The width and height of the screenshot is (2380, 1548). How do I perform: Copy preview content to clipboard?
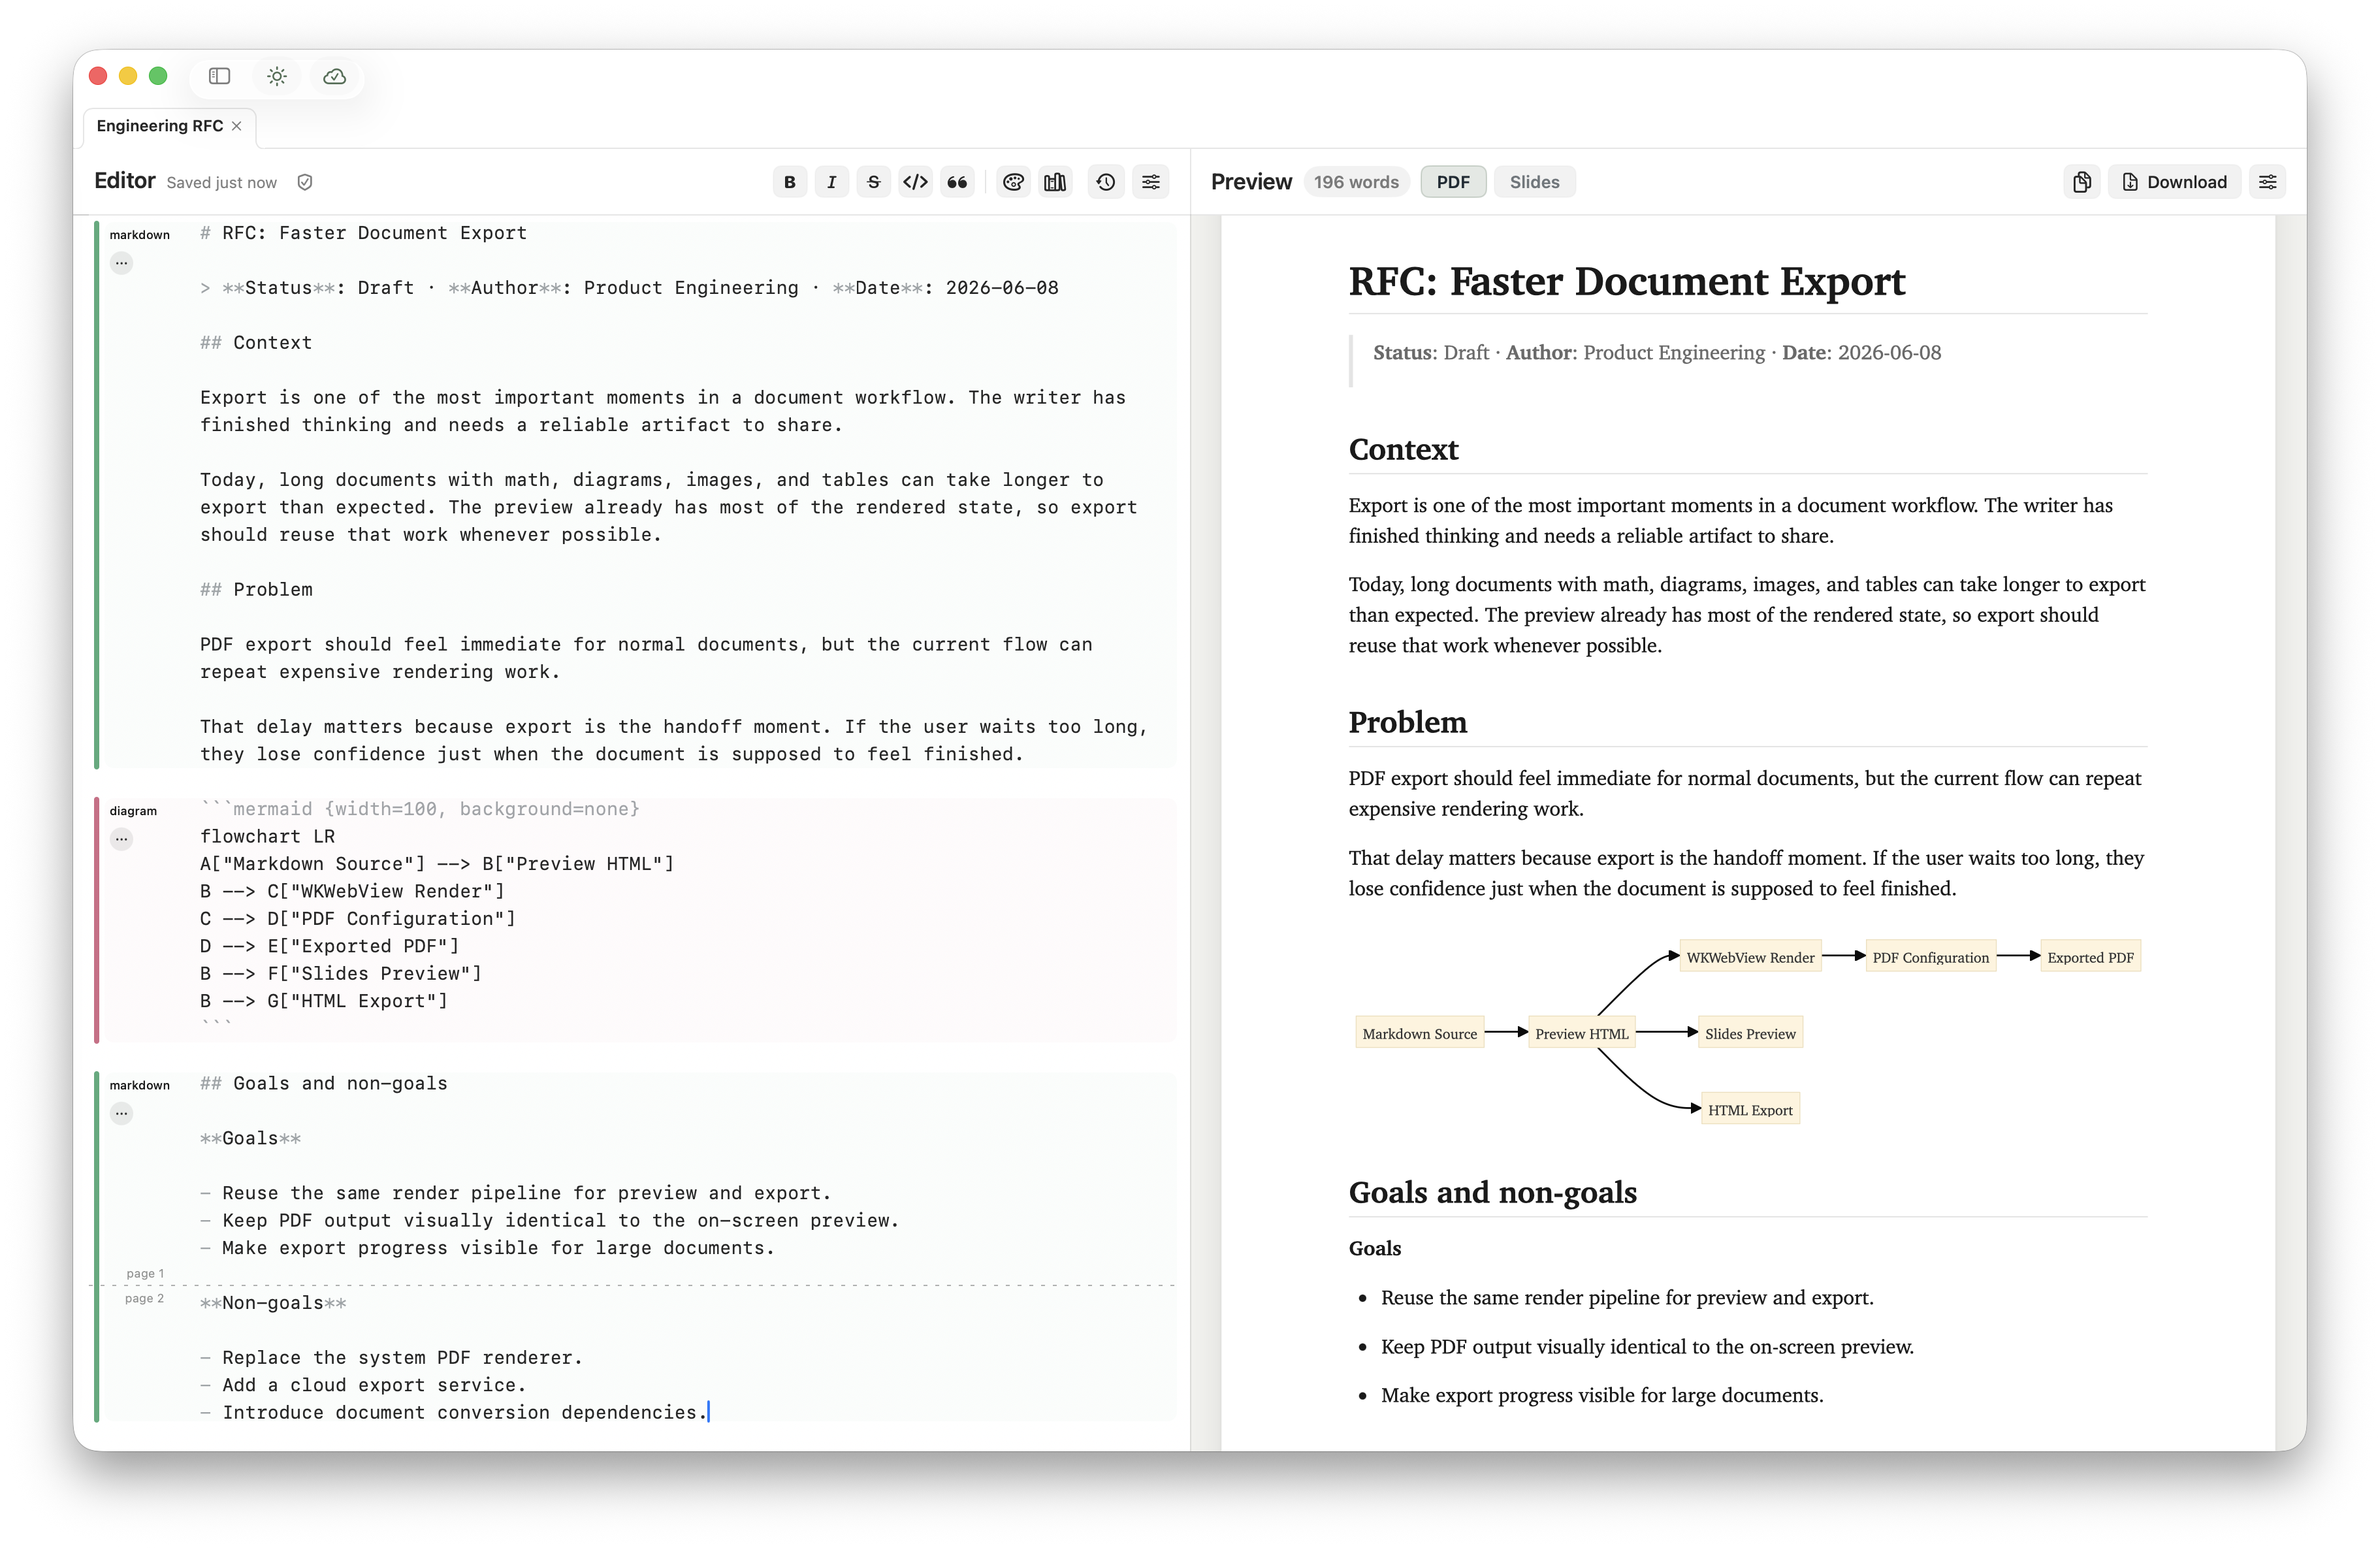2082,182
